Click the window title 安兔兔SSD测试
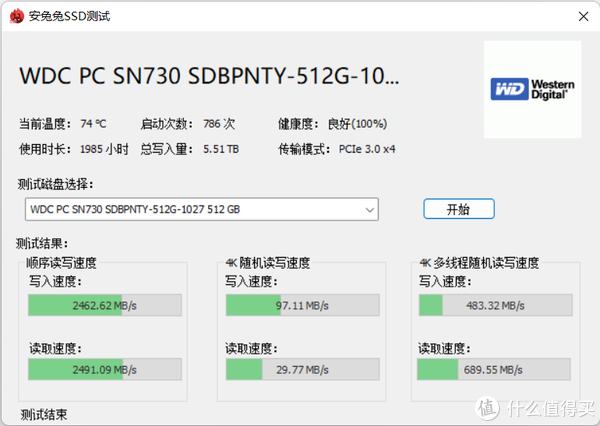 click(x=69, y=16)
